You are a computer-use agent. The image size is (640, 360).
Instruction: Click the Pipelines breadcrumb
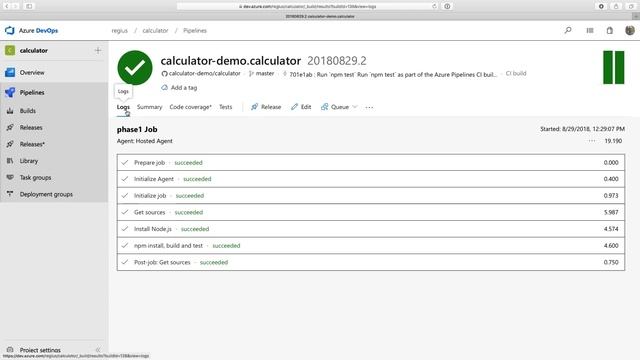(x=195, y=31)
